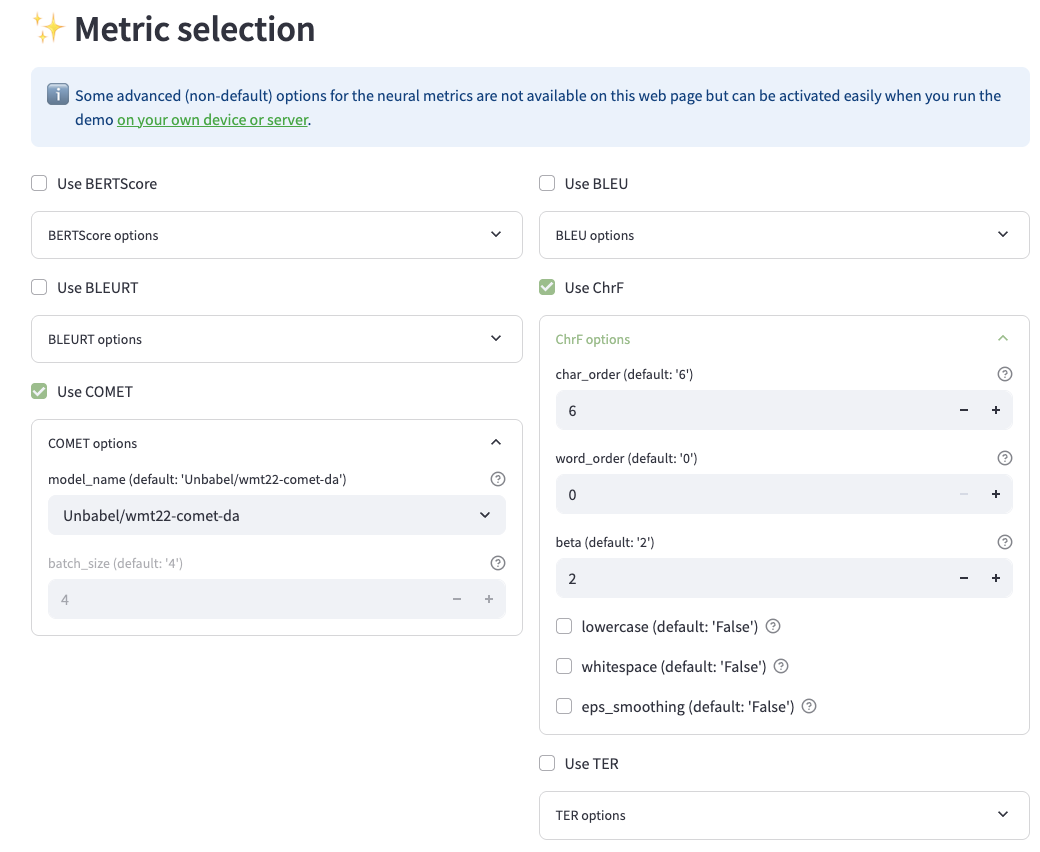Expand BLEU options panel
Image resolution: width=1040 pixels, height=852 pixels.
pyautogui.click(x=784, y=235)
